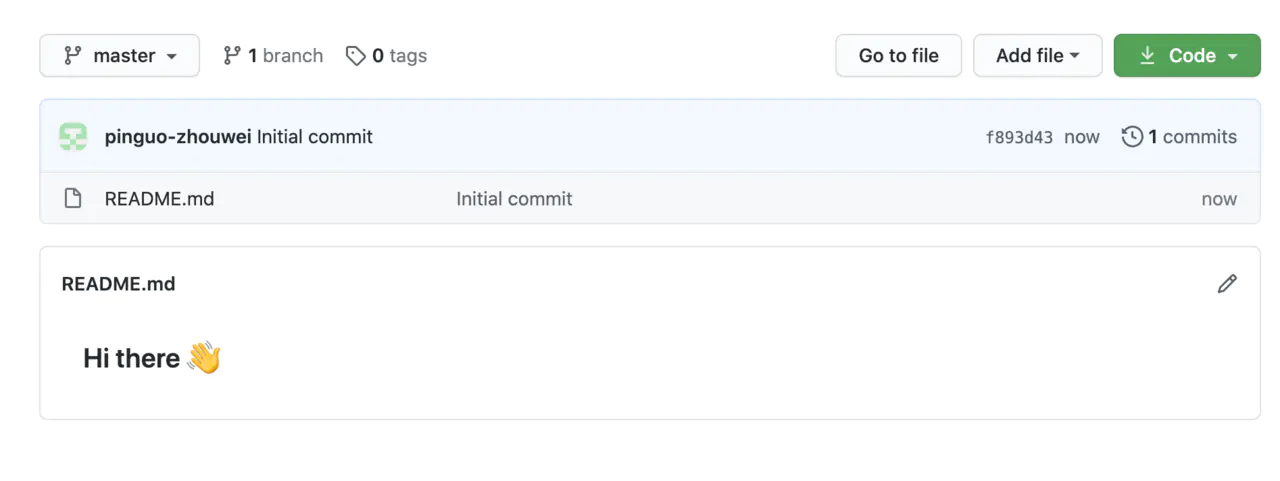Click the Go to file button

click(898, 56)
